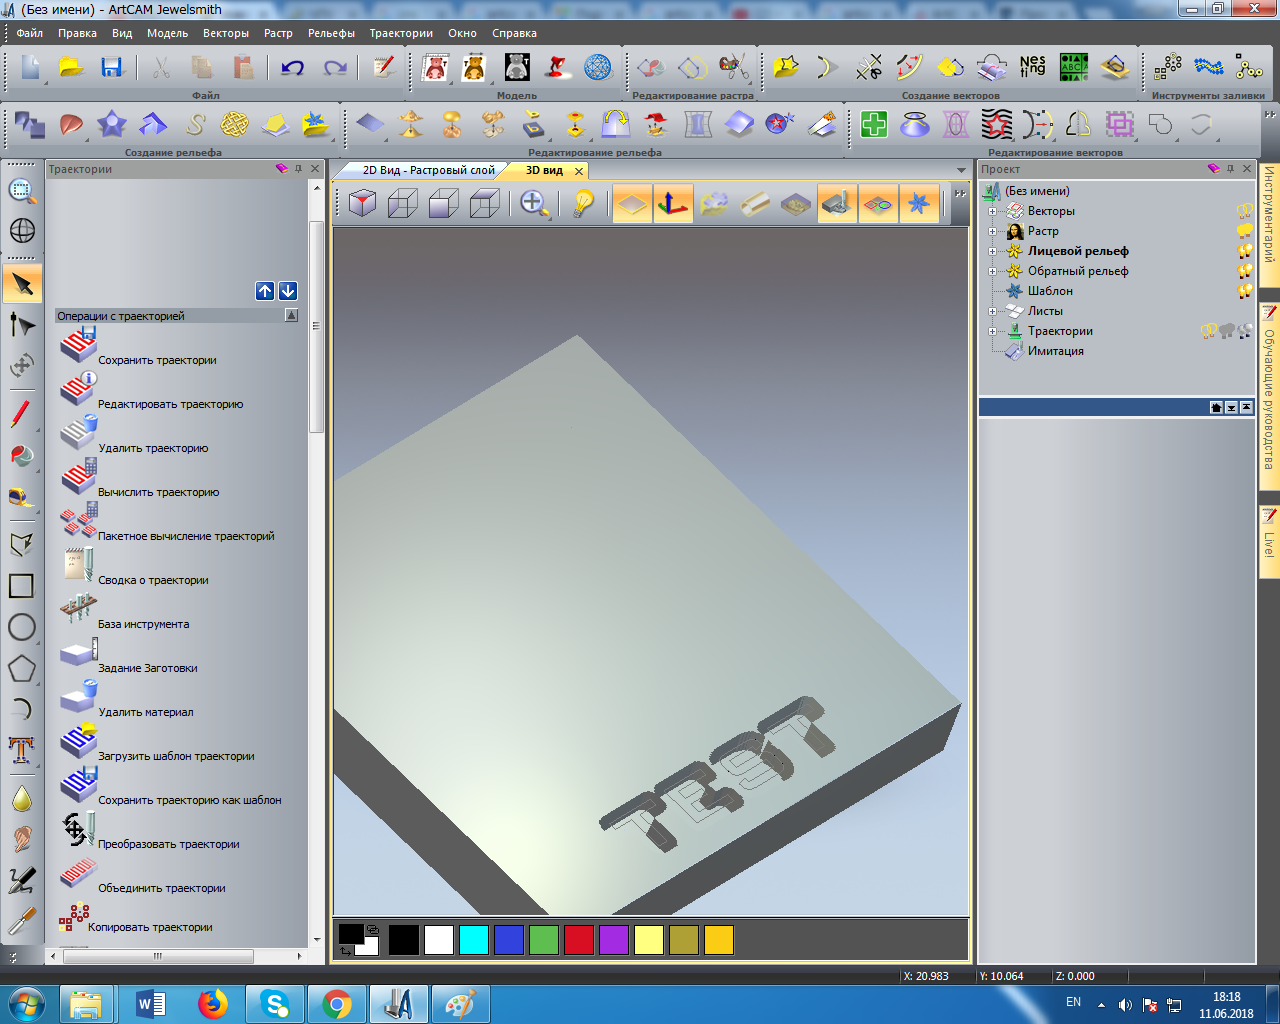Pick the cyan color swatch

pos(474,940)
